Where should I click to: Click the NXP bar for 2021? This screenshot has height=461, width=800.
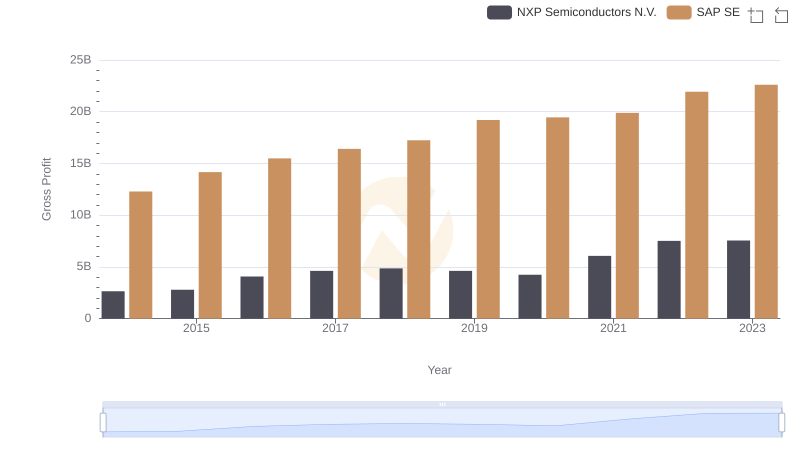tap(599, 288)
